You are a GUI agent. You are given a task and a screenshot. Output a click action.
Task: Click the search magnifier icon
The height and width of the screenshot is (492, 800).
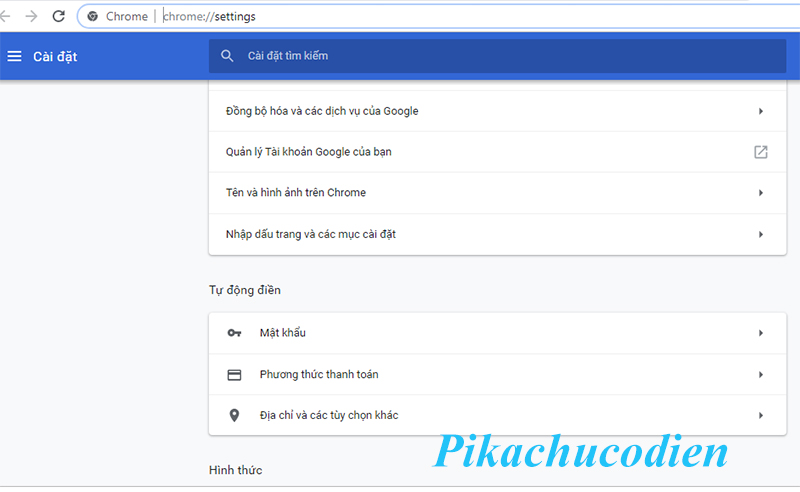[x=227, y=56]
